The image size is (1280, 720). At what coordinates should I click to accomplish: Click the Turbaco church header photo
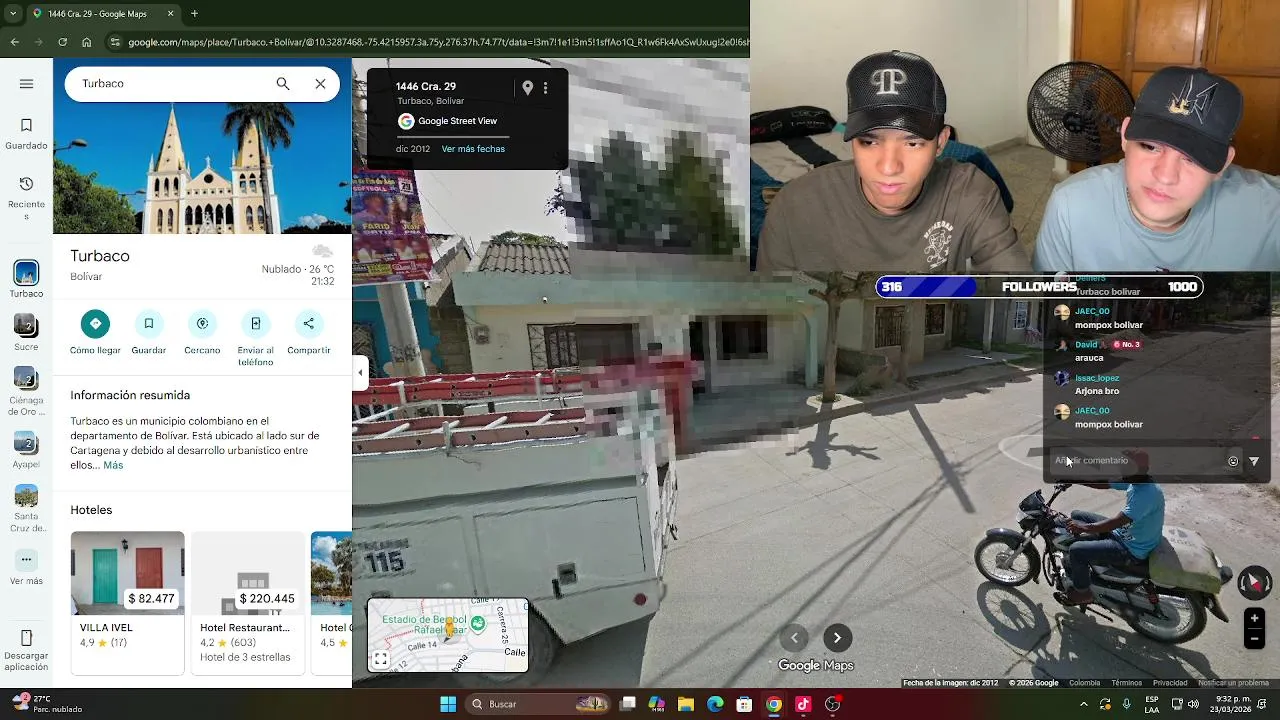tap(202, 167)
